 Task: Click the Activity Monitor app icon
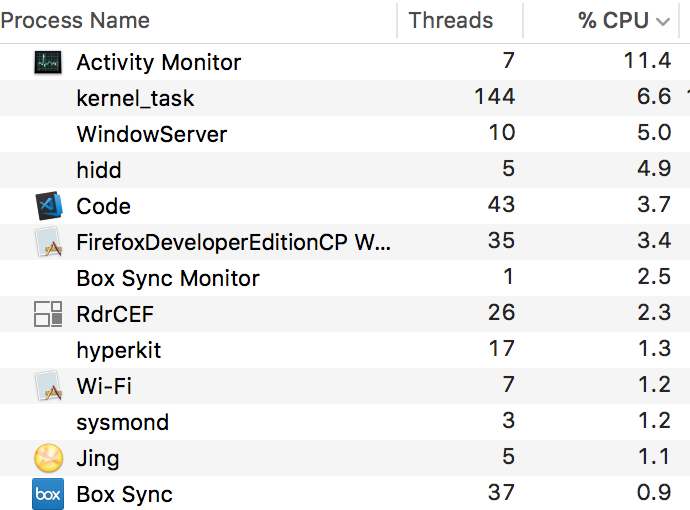pos(48,62)
